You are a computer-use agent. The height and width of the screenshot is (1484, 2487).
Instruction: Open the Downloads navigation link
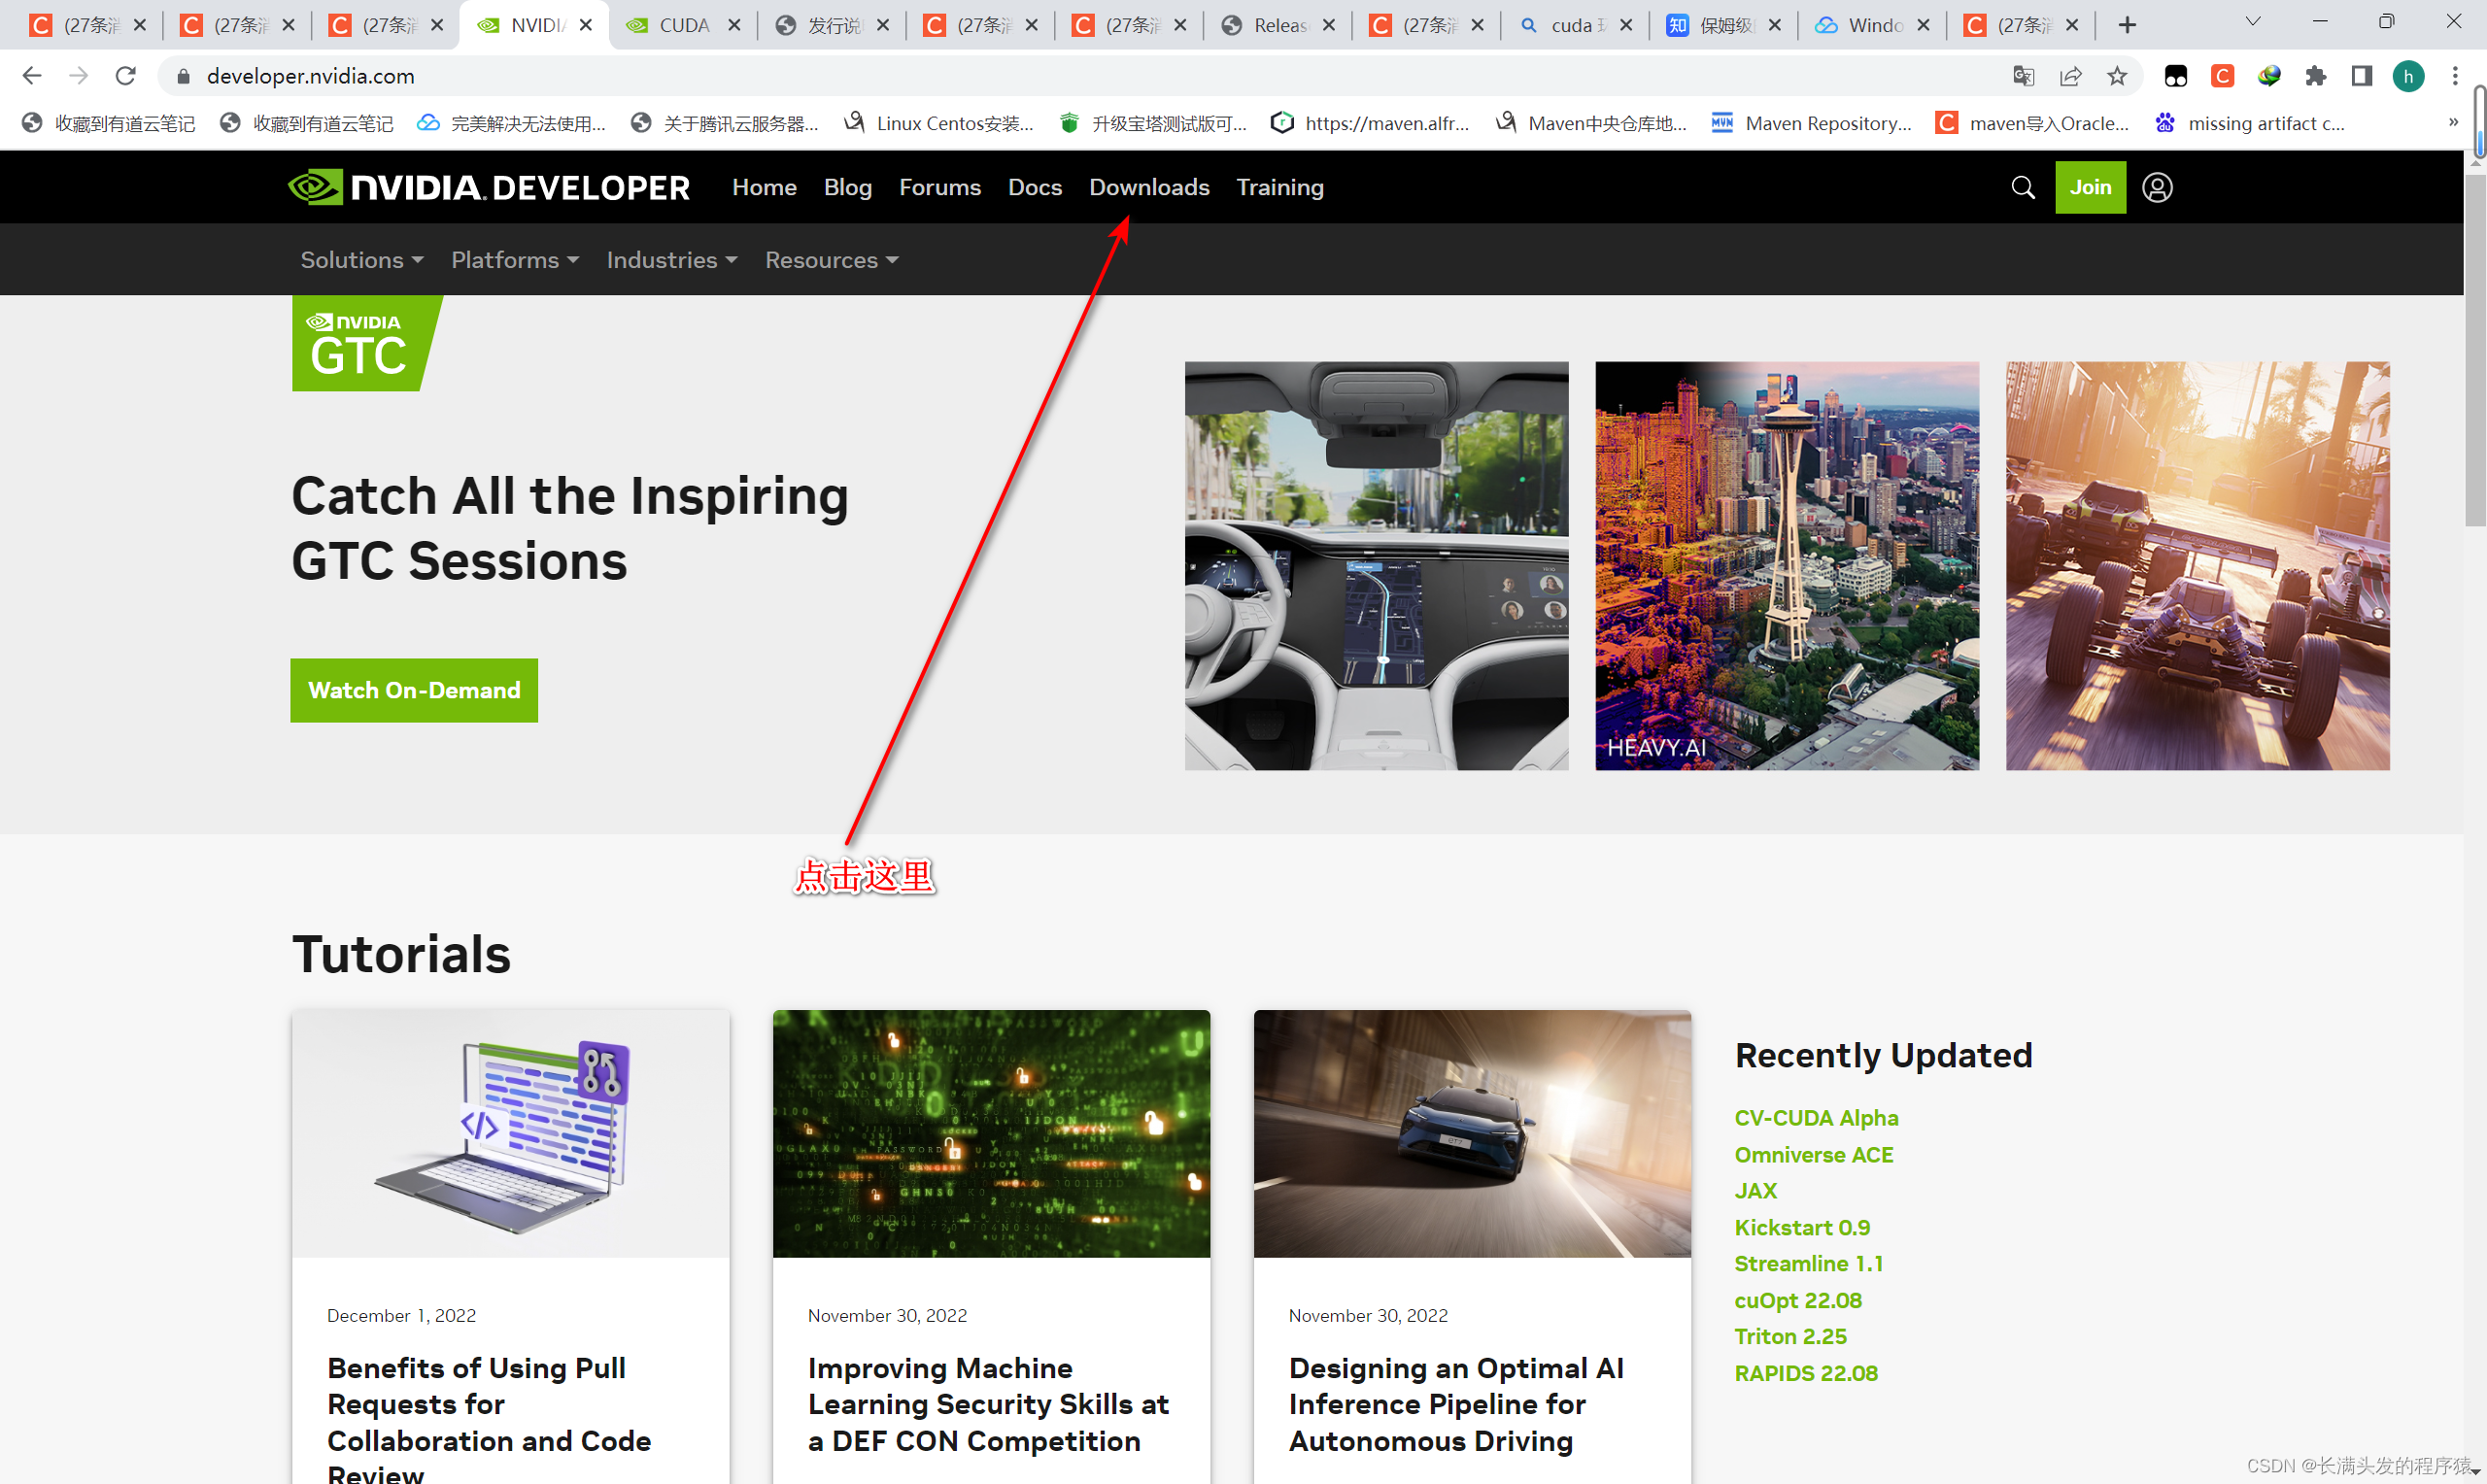[x=1149, y=187]
